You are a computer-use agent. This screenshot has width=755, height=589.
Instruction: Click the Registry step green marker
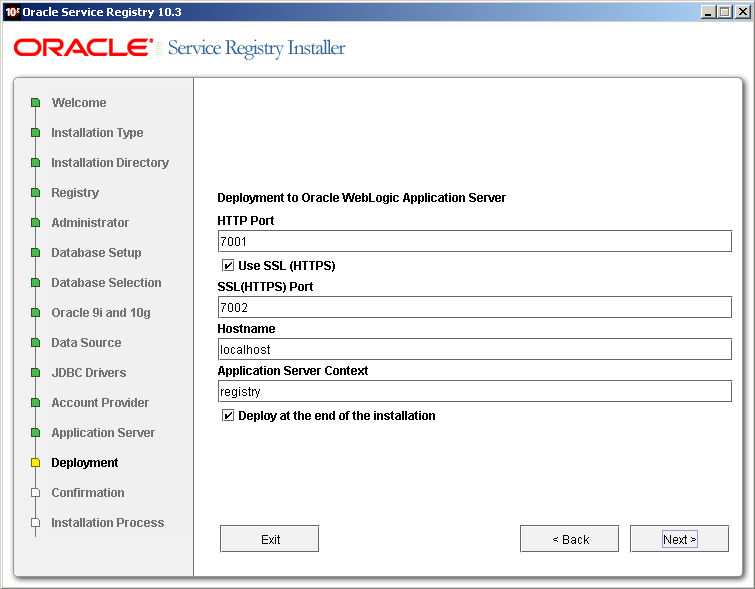[x=35, y=193]
